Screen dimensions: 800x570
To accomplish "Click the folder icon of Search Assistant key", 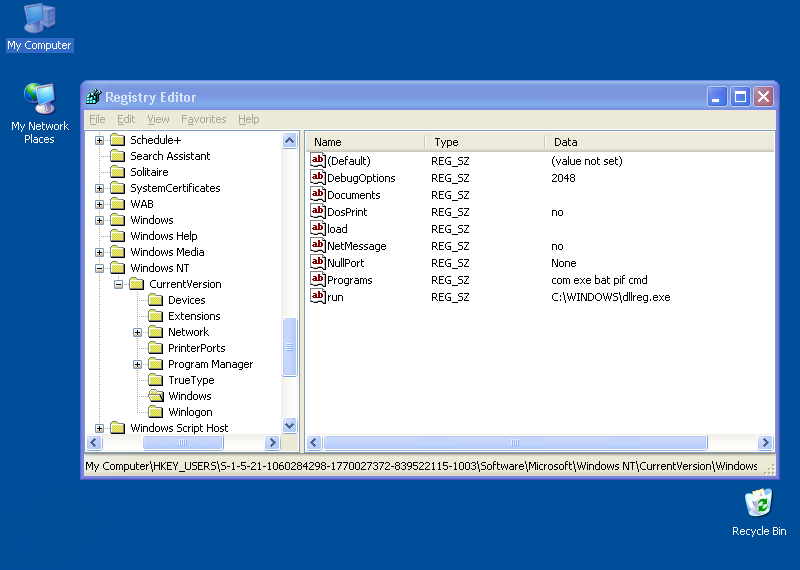I will [x=118, y=156].
